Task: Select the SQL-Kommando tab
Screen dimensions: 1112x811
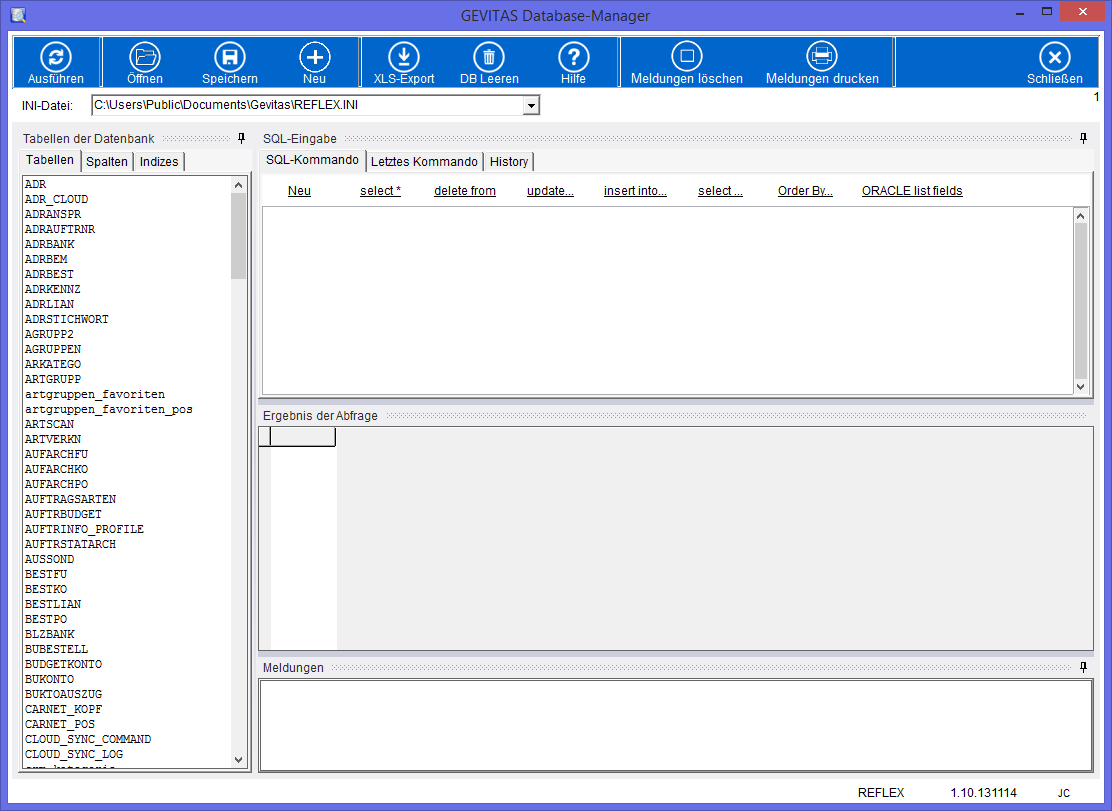Action: coord(312,160)
